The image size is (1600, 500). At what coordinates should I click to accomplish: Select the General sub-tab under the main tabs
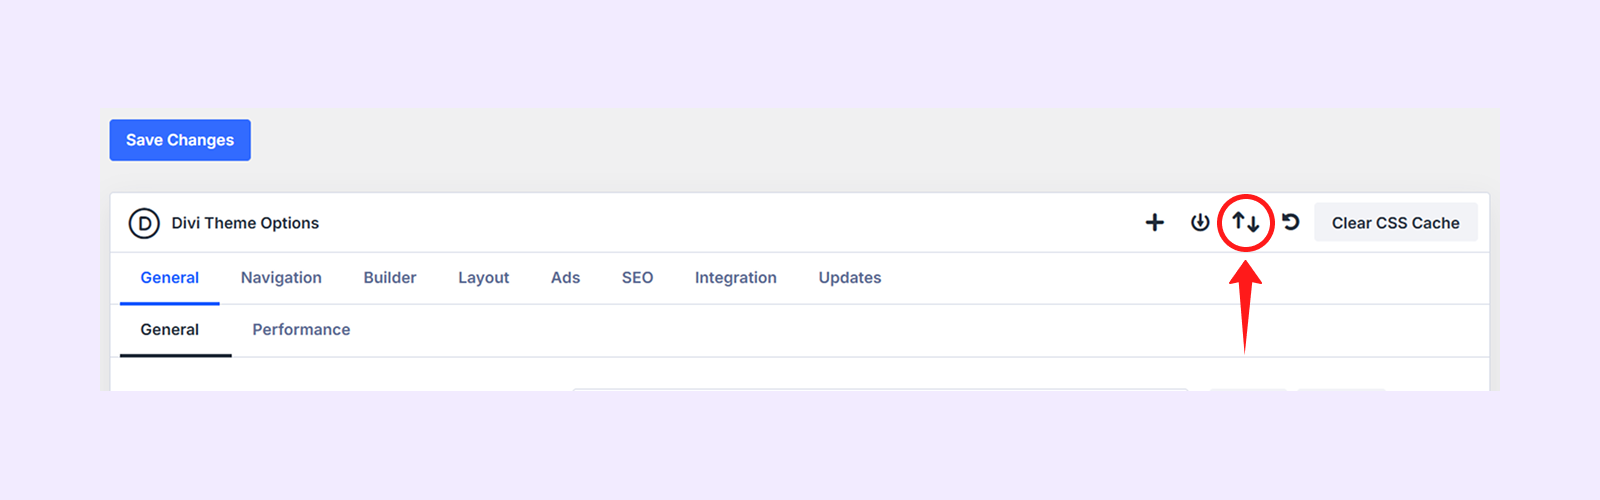[169, 330]
